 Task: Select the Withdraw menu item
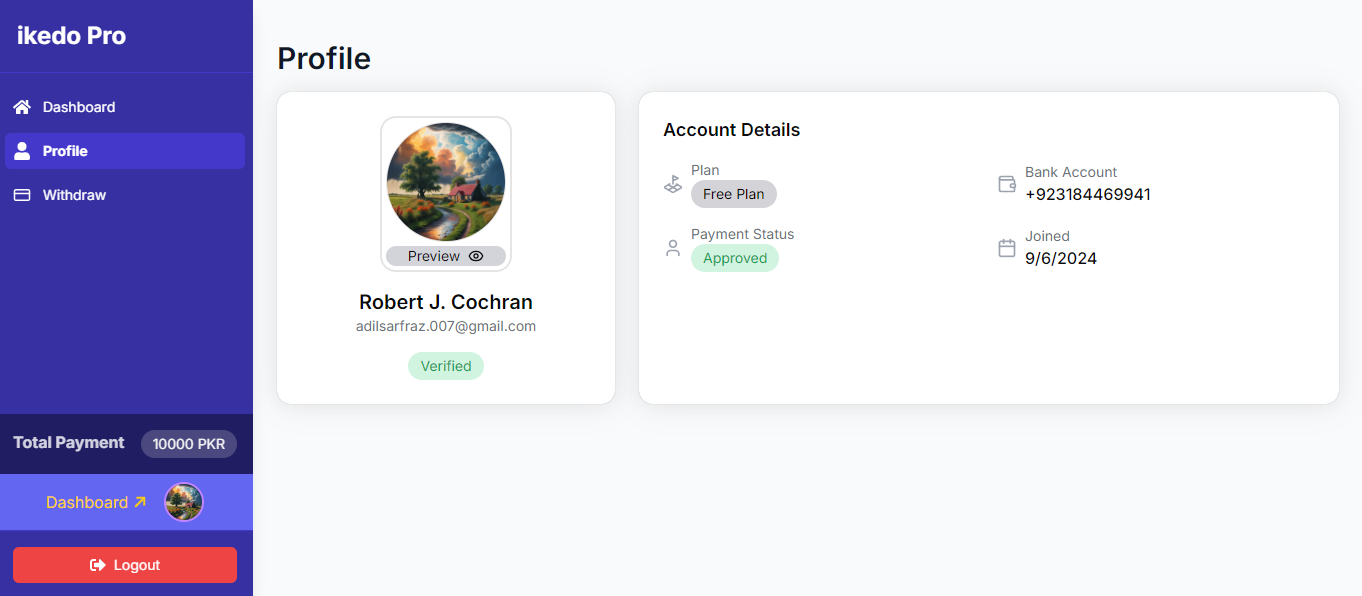(74, 195)
